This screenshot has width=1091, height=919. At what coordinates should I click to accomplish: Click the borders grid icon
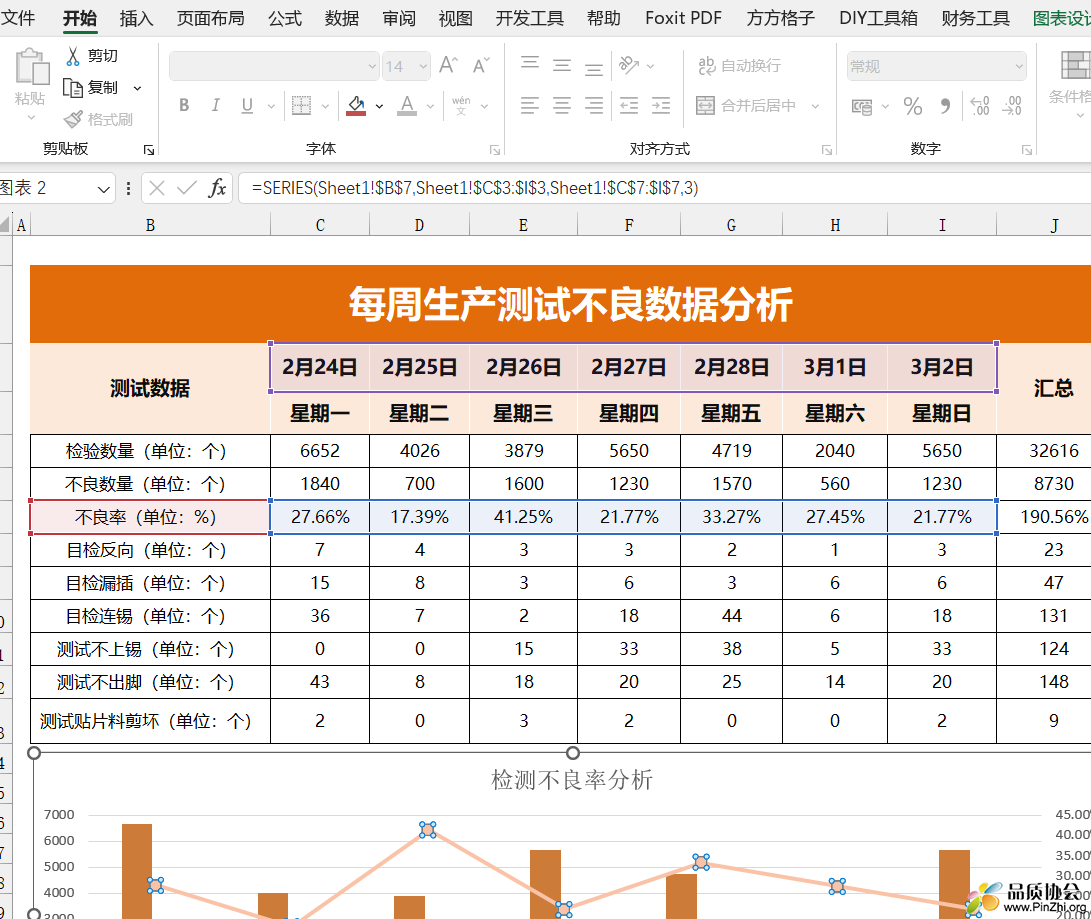[301, 106]
